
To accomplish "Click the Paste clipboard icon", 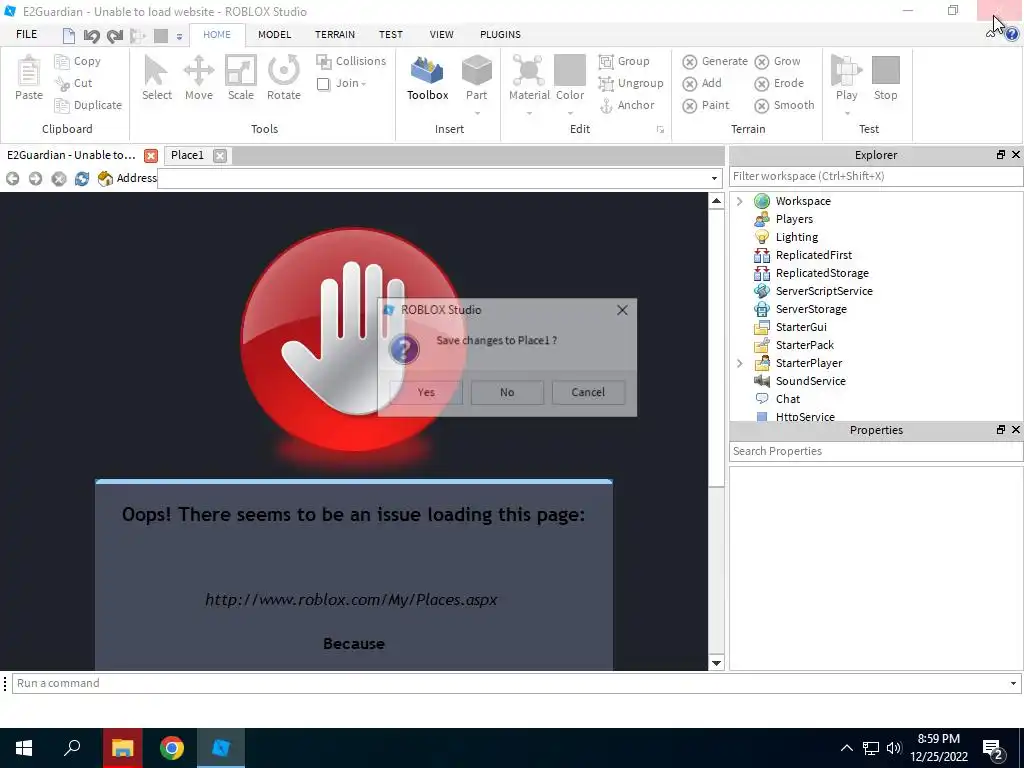I will pyautogui.click(x=29, y=71).
